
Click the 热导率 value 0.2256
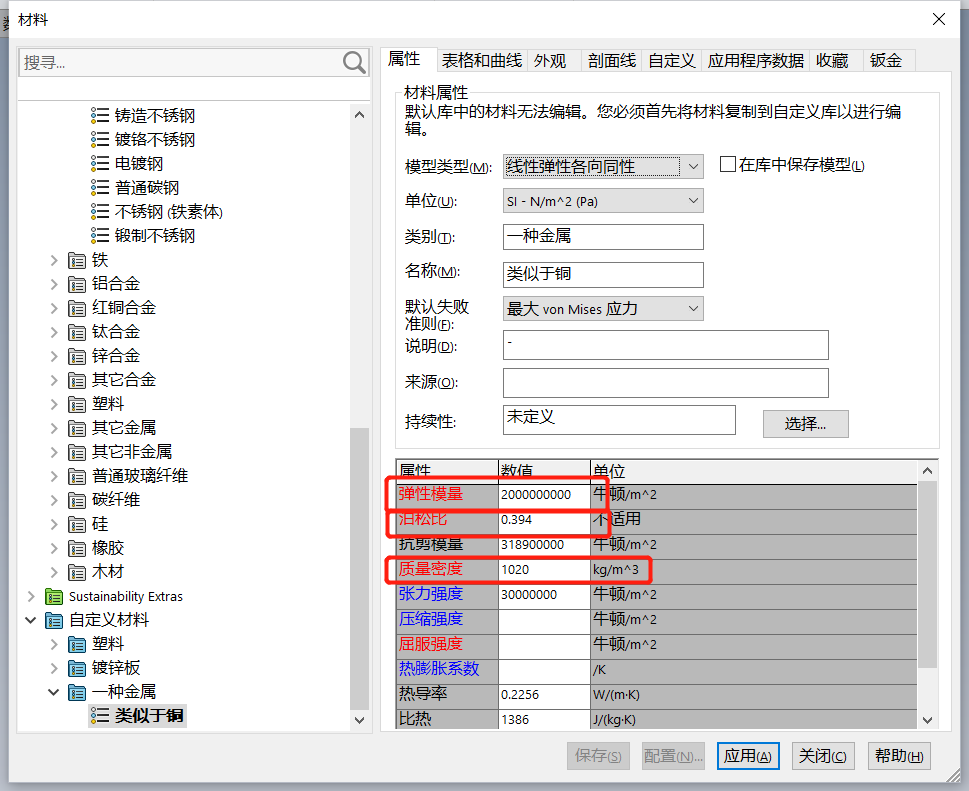click(544, 695)
